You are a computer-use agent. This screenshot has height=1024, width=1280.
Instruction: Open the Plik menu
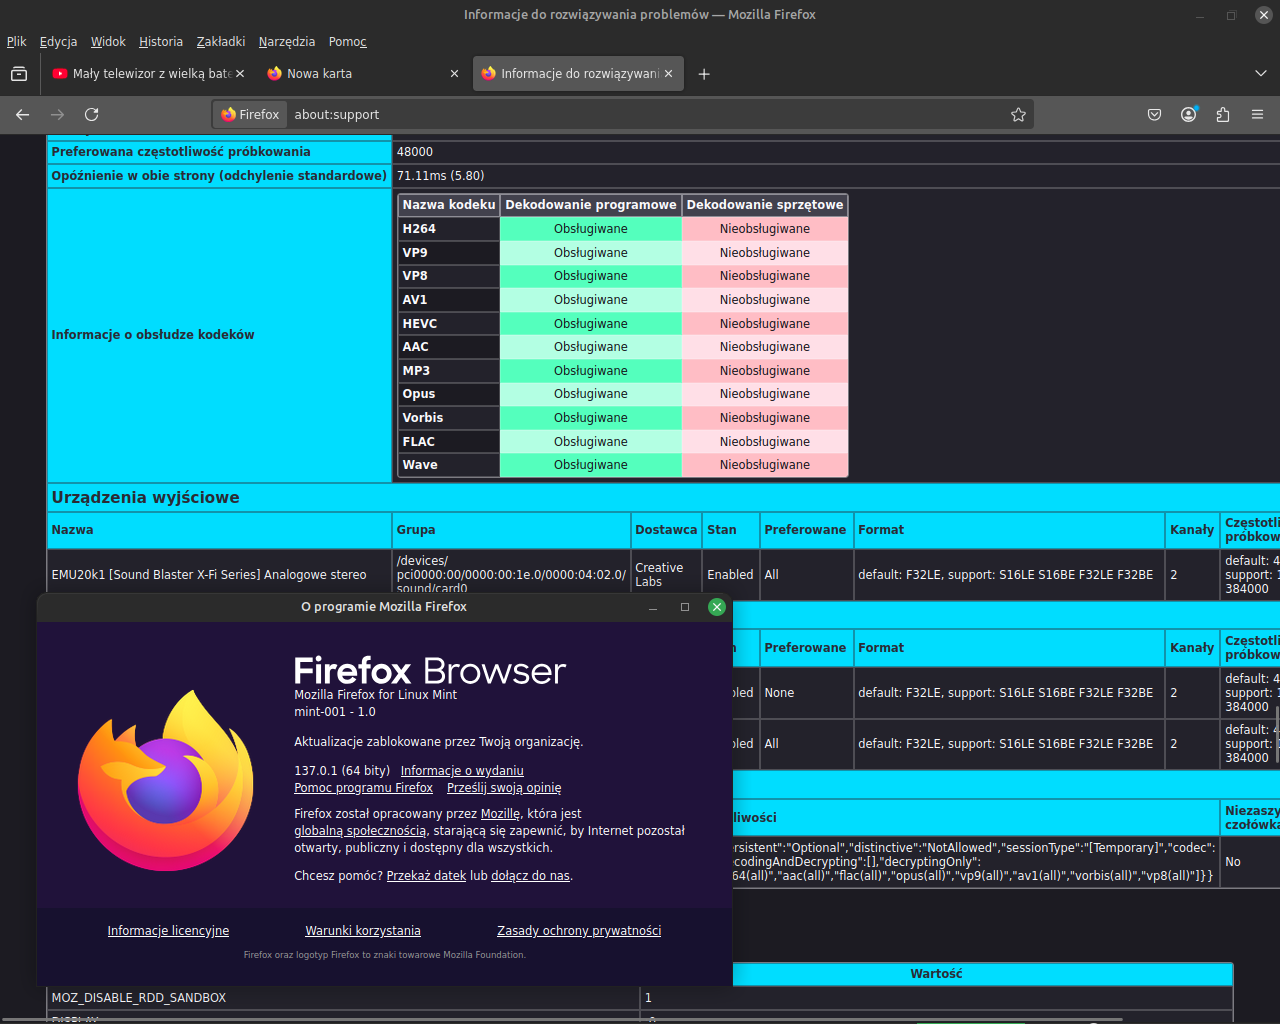tap(16, 42)
